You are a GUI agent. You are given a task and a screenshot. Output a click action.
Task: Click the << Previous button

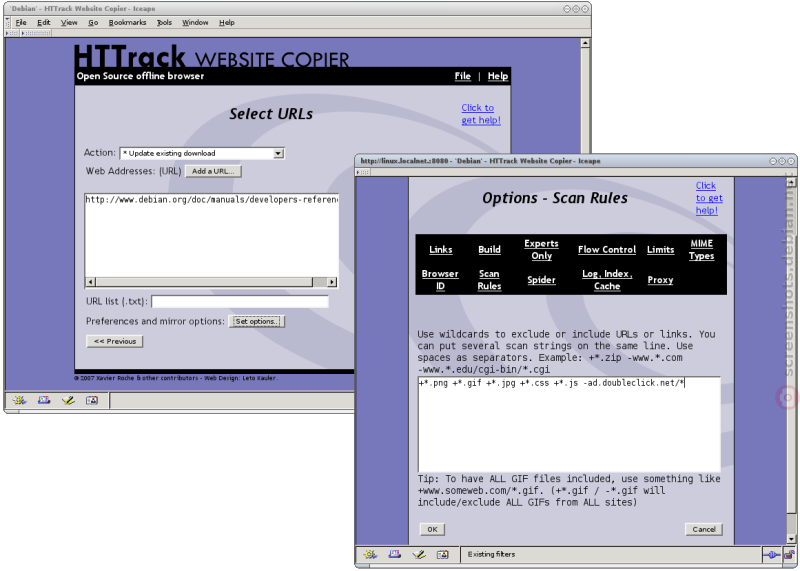pyautogui.click(x=115, y=341)
